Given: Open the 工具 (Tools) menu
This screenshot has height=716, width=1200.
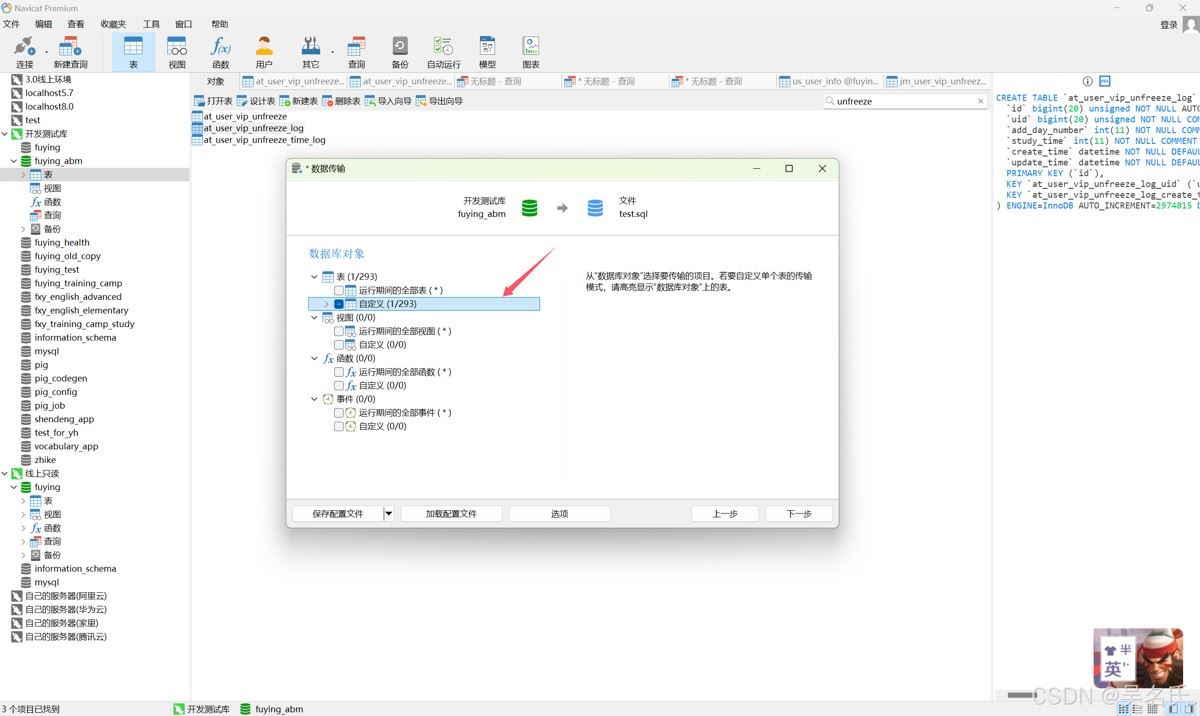Looking at the screenshot, I should pos(151,24).
